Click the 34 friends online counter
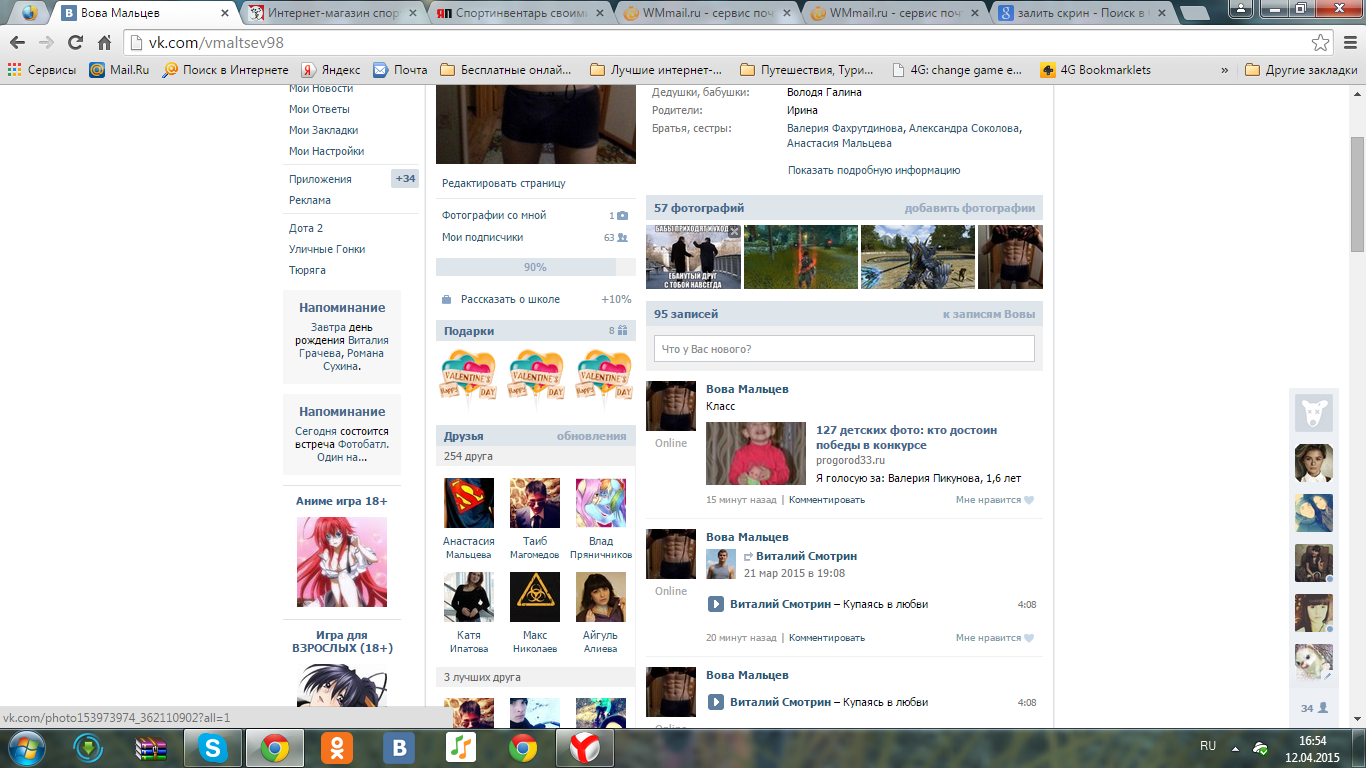The image size is (1366, 768). (1314, 708)
